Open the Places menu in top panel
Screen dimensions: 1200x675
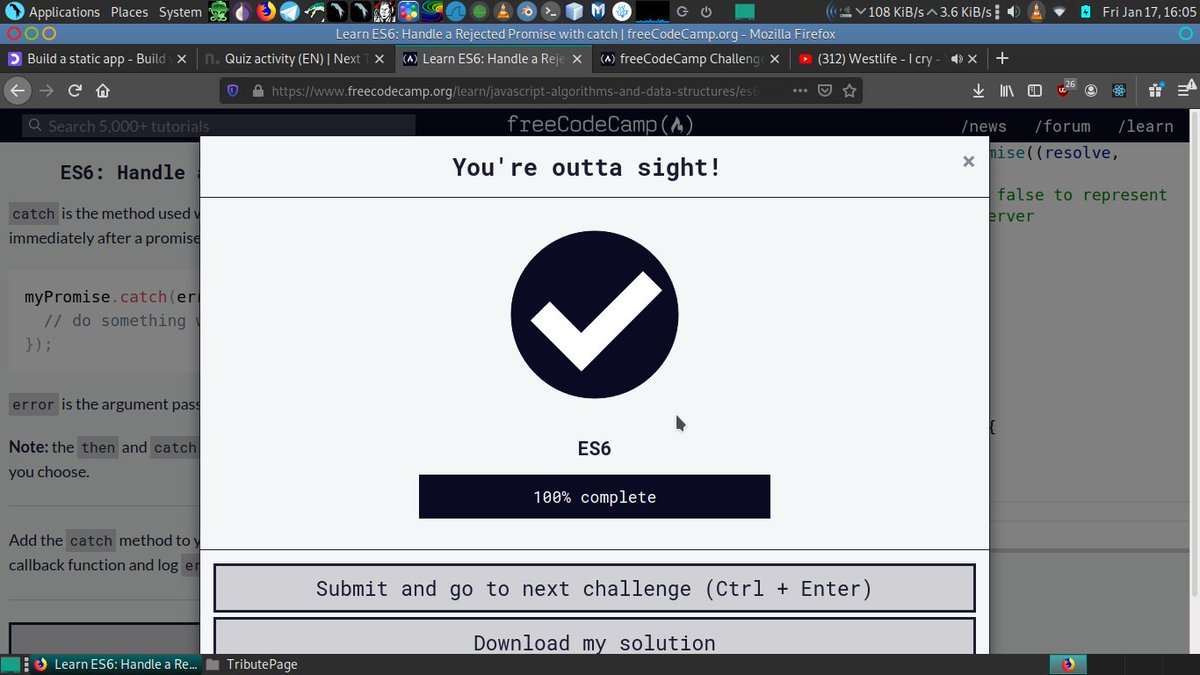129,12
